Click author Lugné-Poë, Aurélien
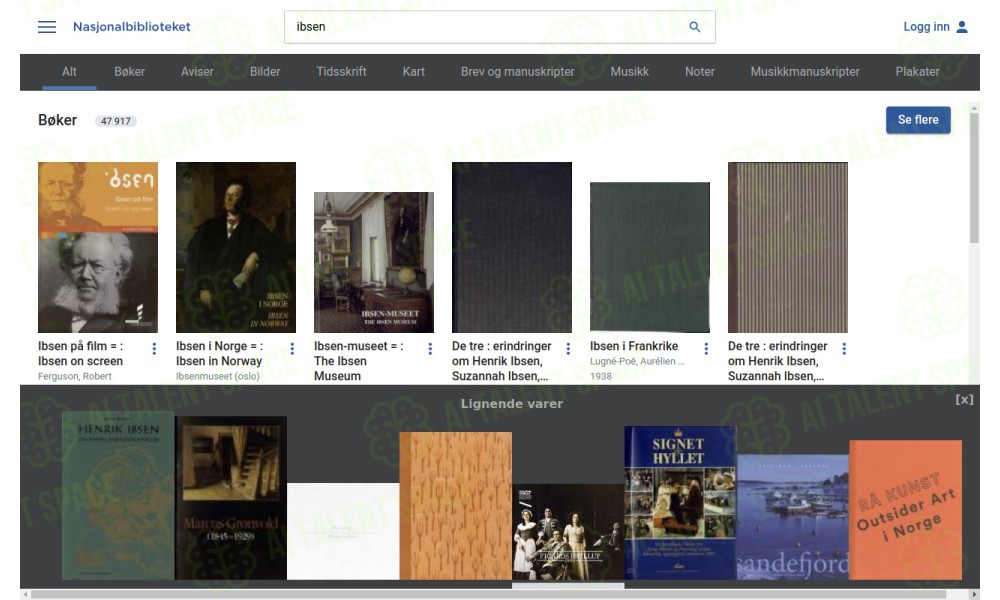The image size is (1000, 600). click(636, 361)
